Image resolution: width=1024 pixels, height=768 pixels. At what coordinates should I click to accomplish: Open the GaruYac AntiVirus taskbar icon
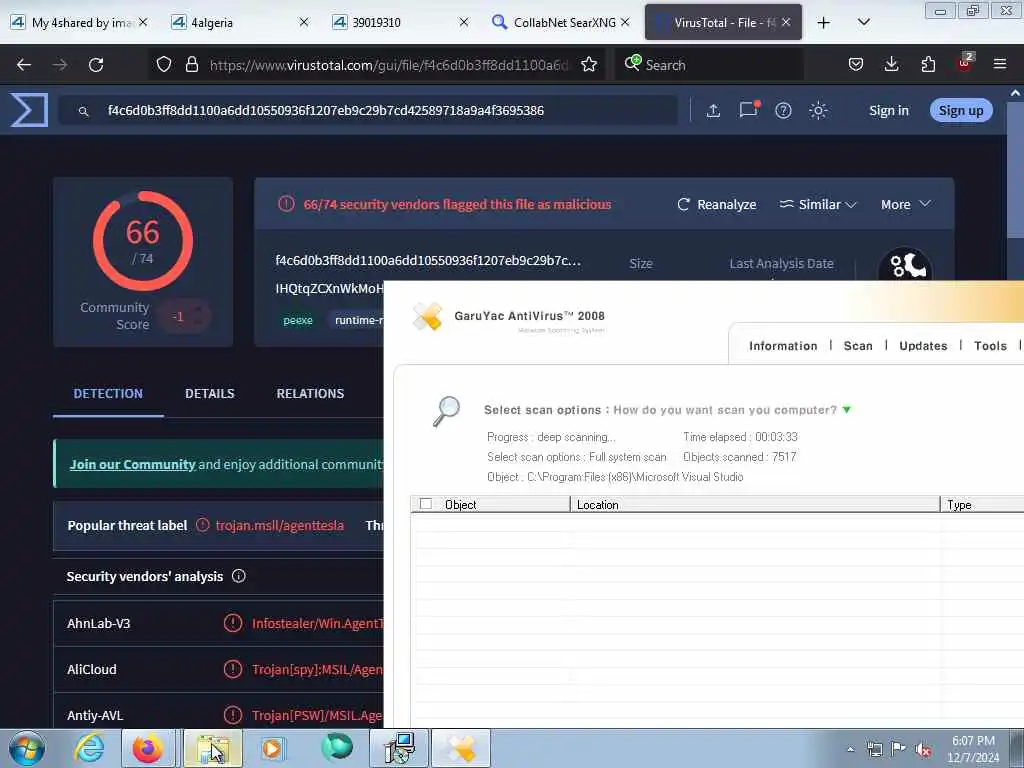tap(461, 748)
